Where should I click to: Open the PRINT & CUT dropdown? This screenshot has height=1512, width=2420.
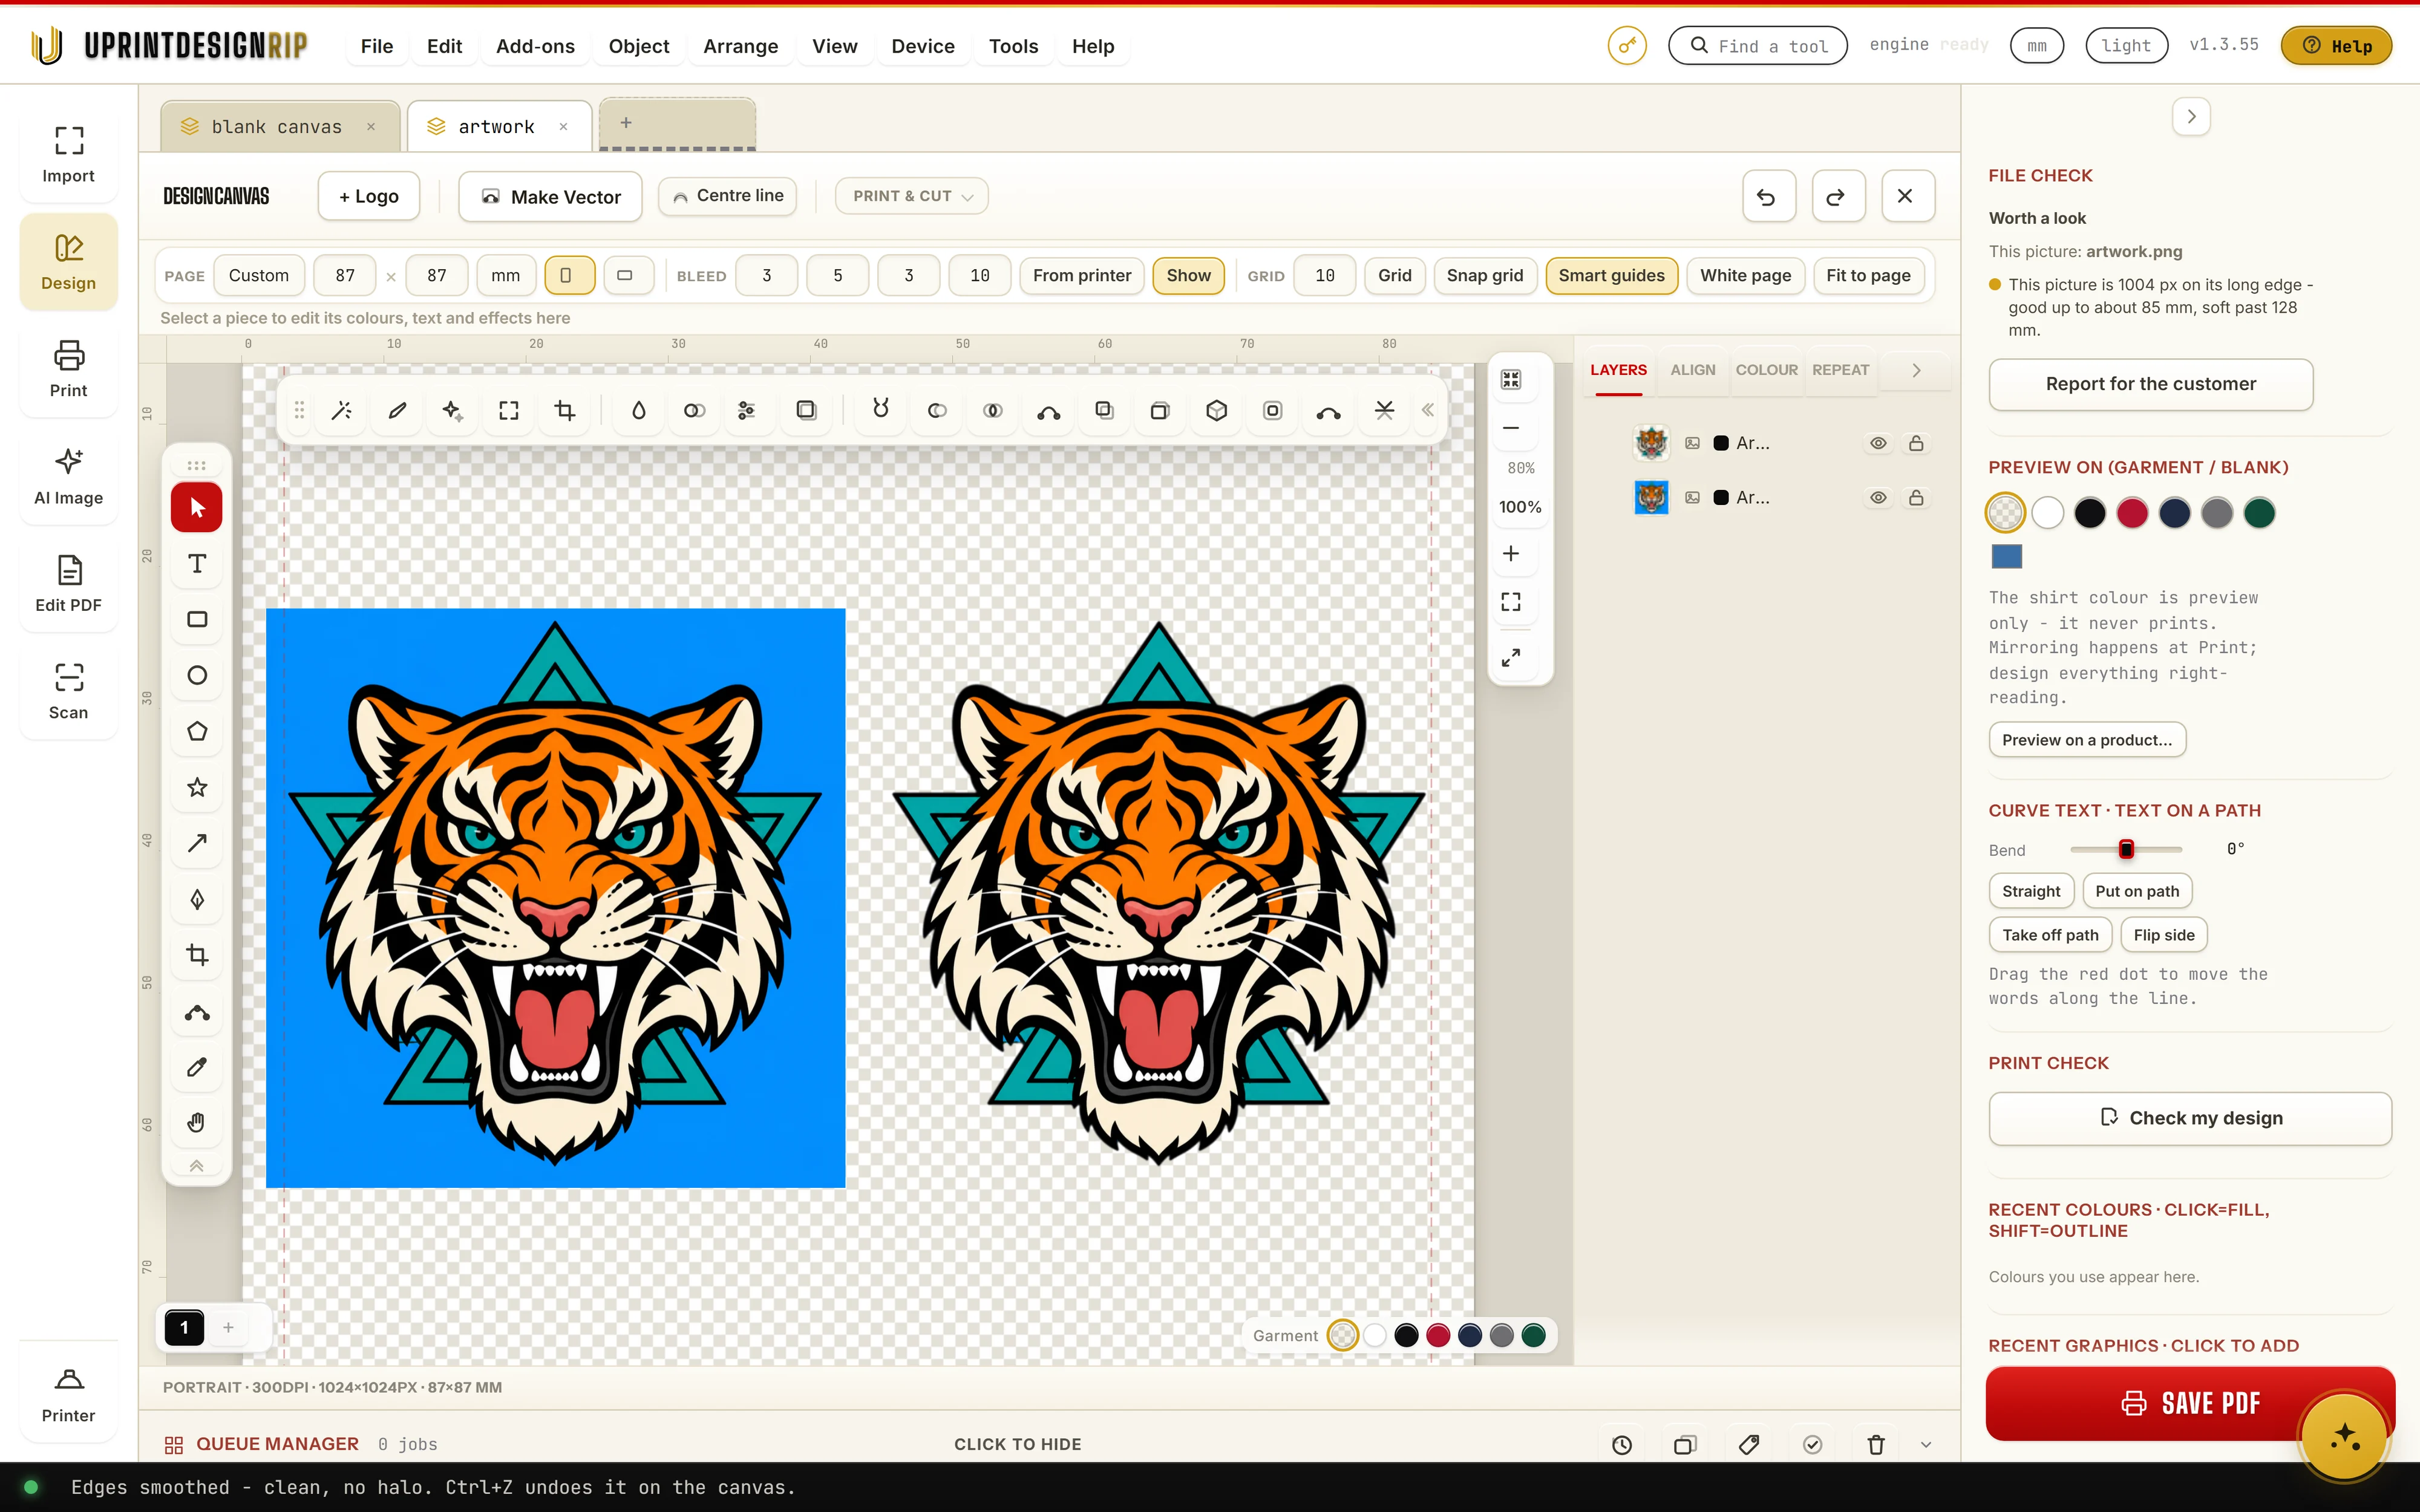pyautogui.click(x=911, y=196)
